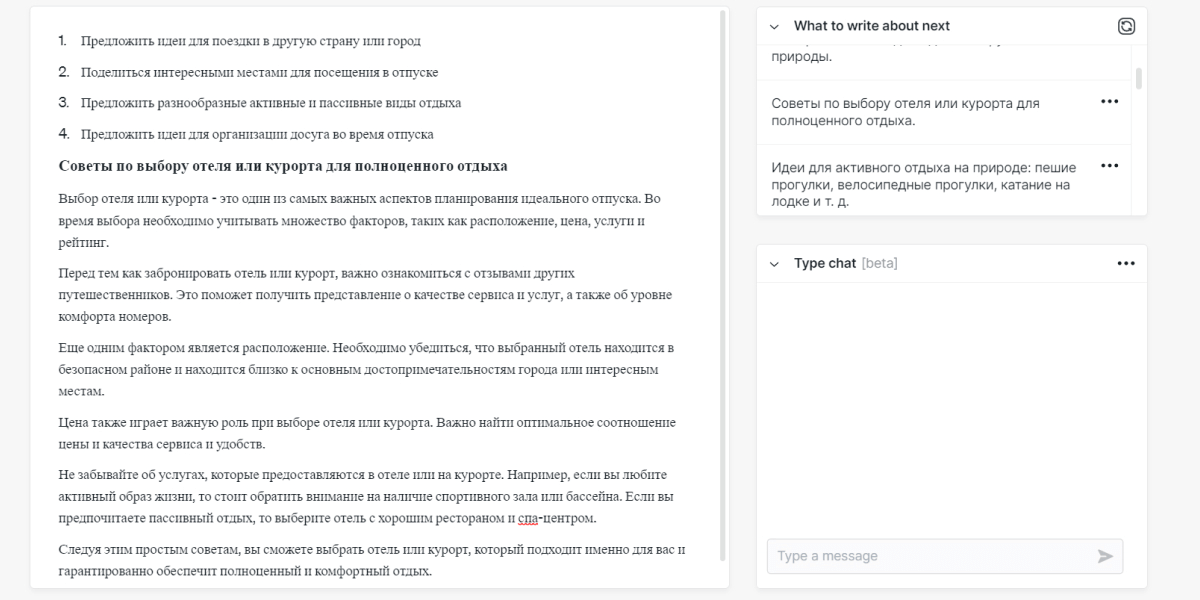Place the cursor in the paragraph starting Выбор отеля или курорта
Viewport: 1200px width, 600px height.
tap(360, 220)
